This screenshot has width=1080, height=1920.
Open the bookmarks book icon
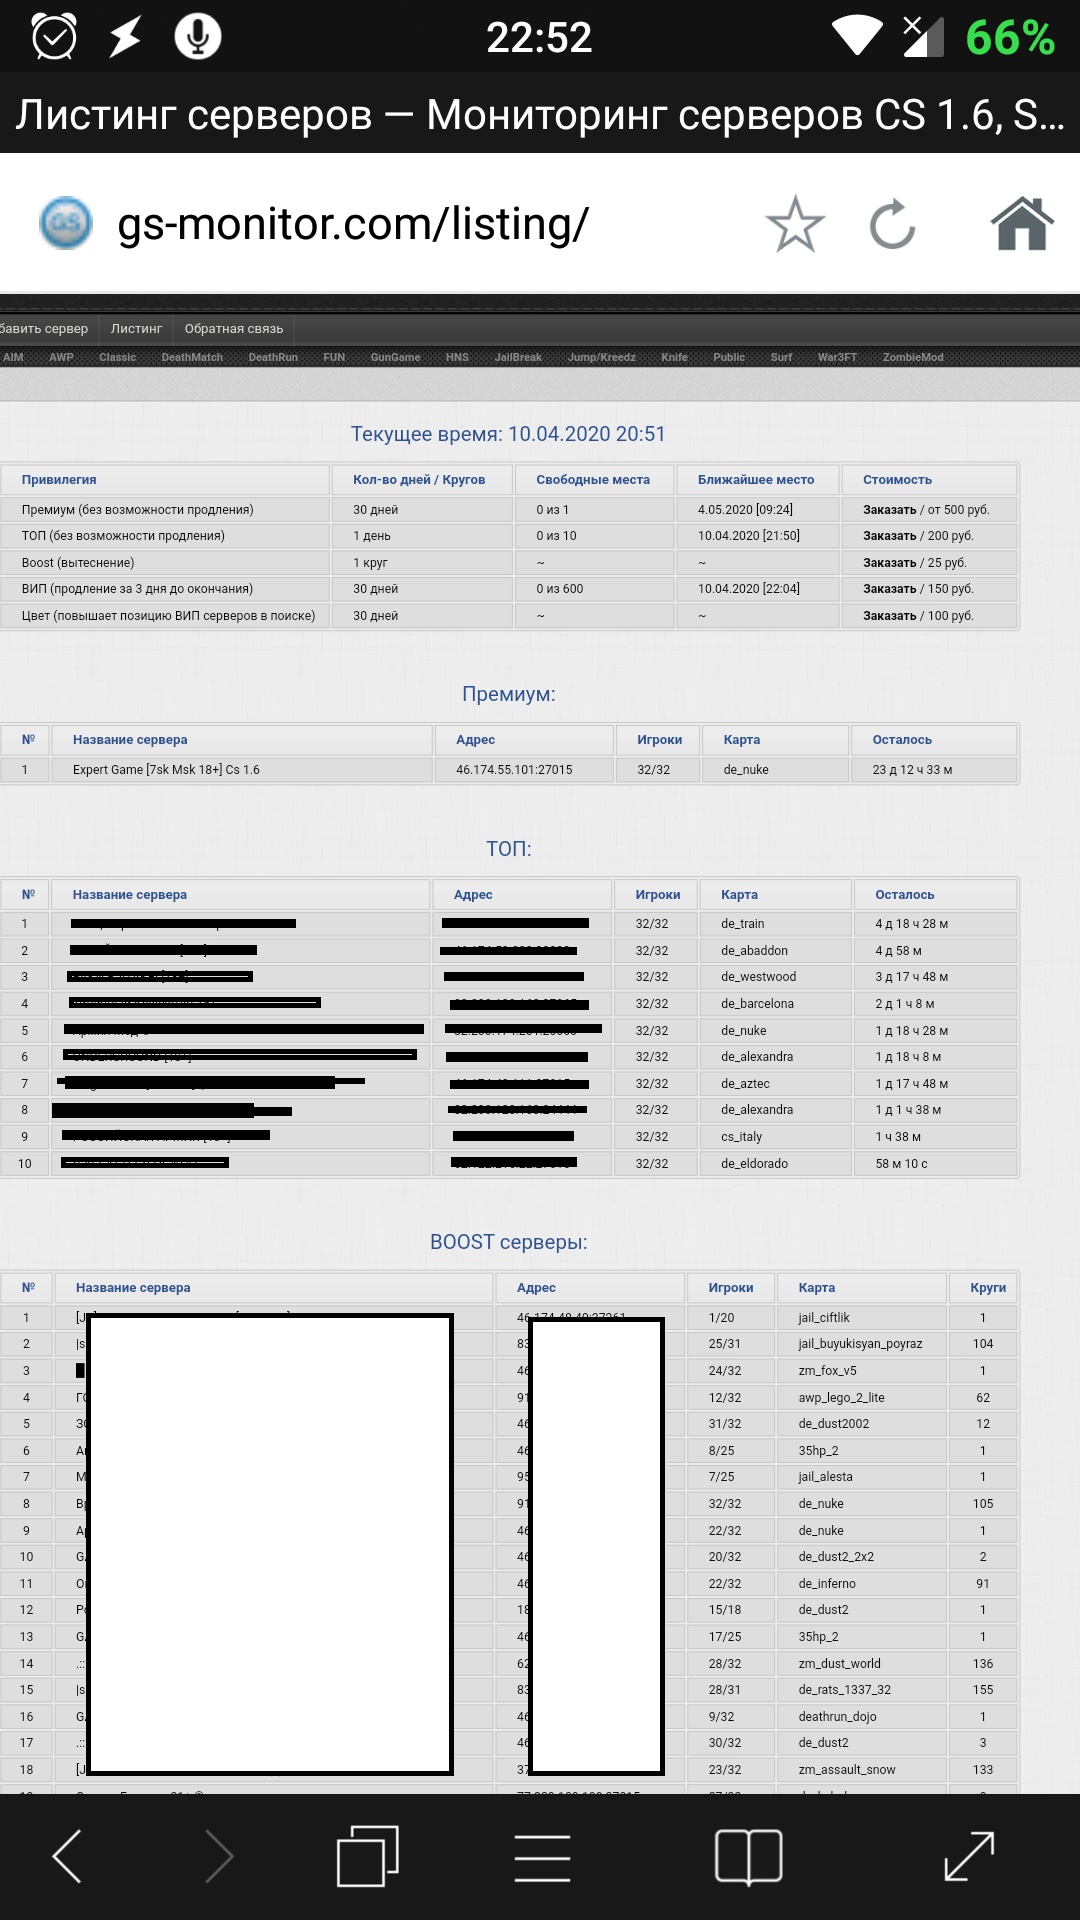[x=748, y=1857]
